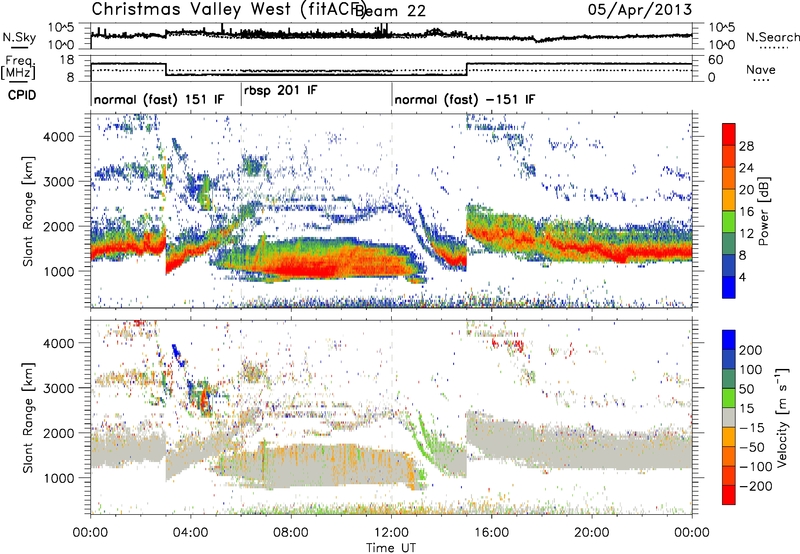This screenshot has width=800, height=554.
Task: Click the noise trace in the N.Sky panel
Action: [391, 35]
